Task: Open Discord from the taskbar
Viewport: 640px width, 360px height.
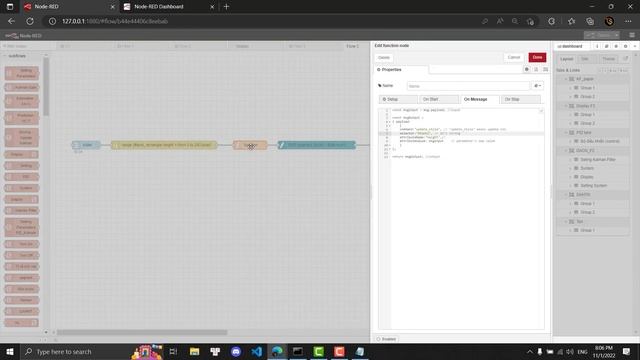Action: [x=236, y=351]
